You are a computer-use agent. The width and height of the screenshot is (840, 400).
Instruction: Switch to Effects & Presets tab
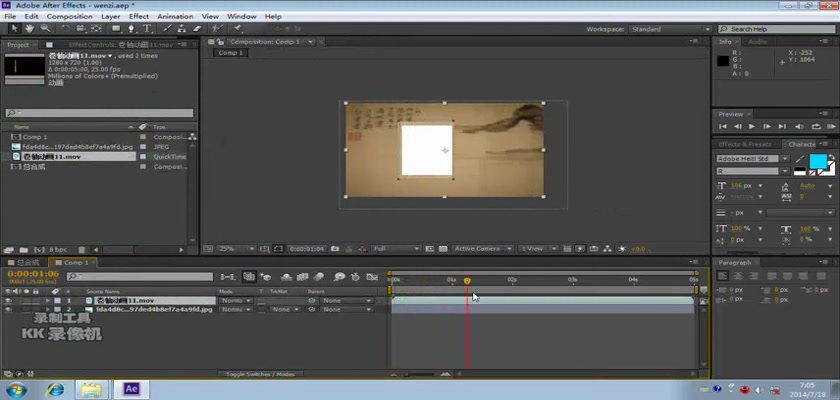pos(745,145)
